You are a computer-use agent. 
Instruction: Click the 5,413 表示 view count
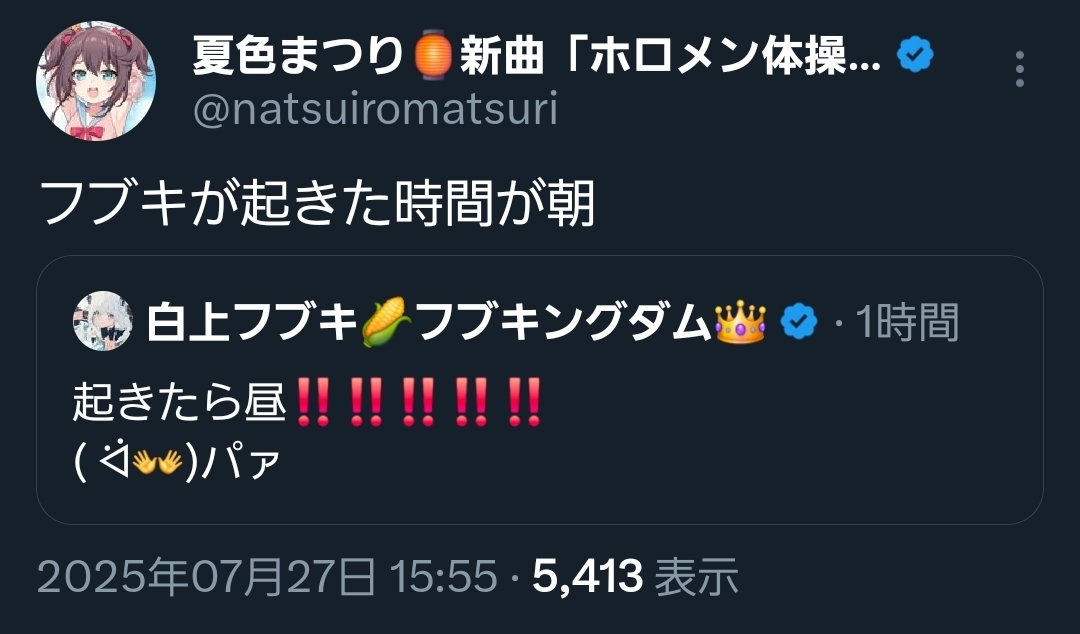635,576
